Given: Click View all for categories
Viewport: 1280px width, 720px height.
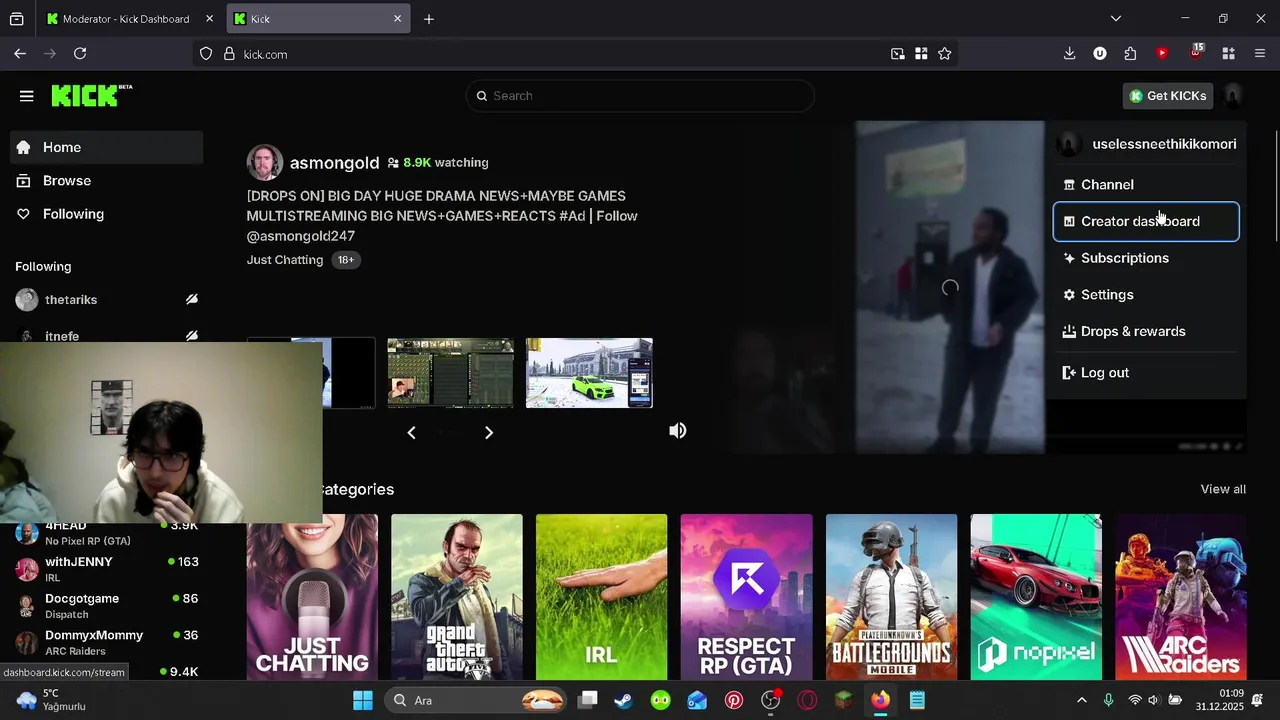Looking at the screenshot, I should [x=1223, y=489].
